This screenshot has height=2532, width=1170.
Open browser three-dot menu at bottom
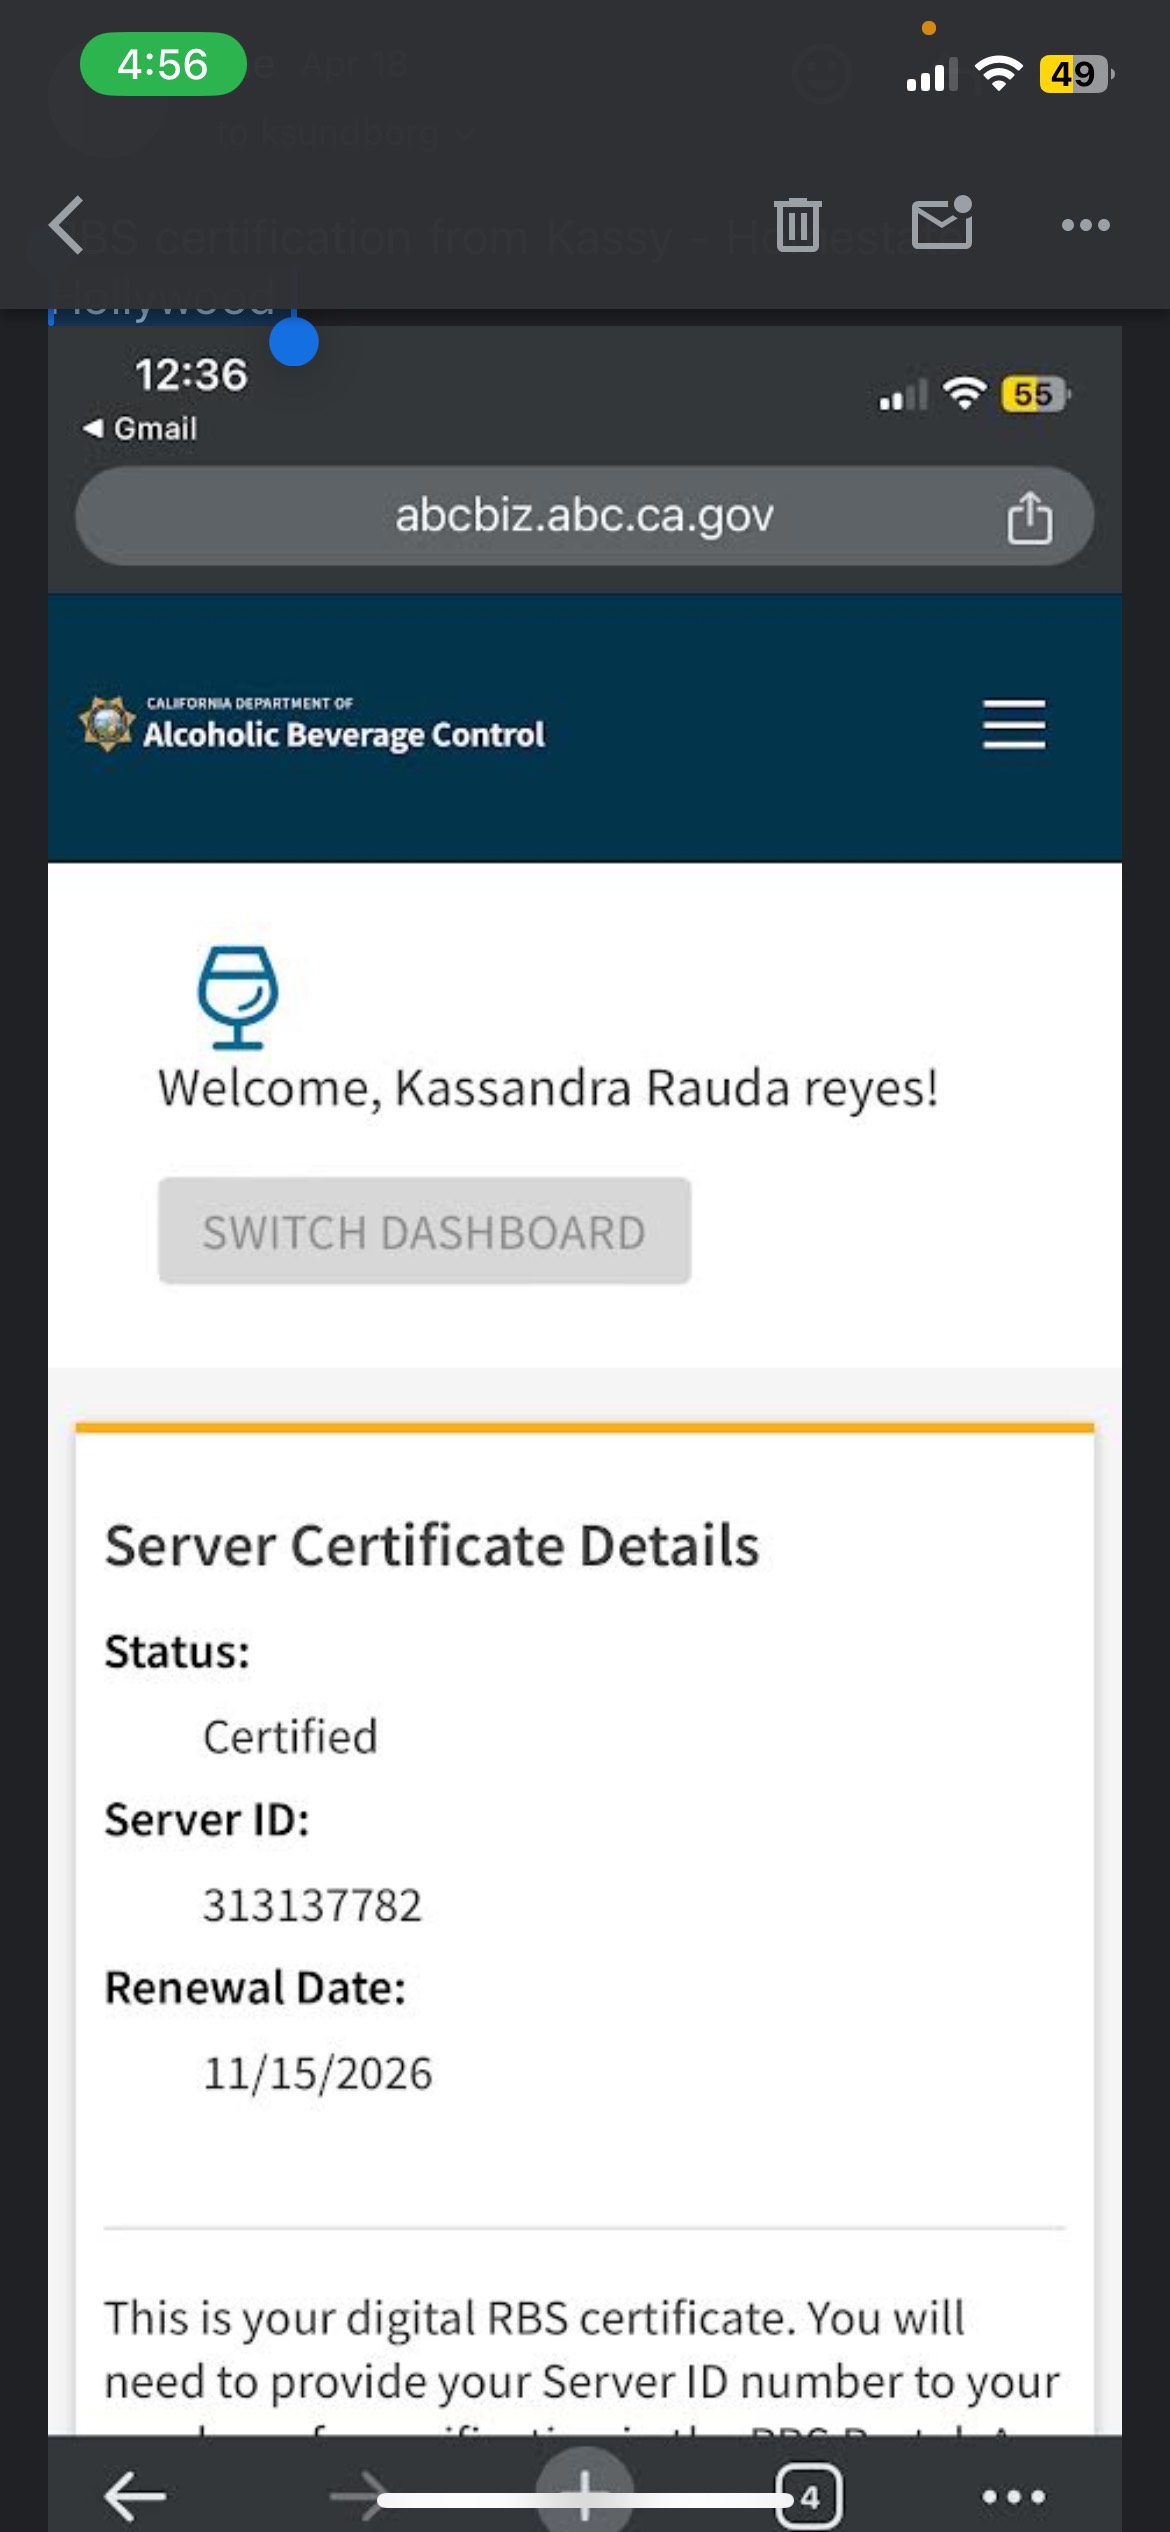point(1013,2496)
